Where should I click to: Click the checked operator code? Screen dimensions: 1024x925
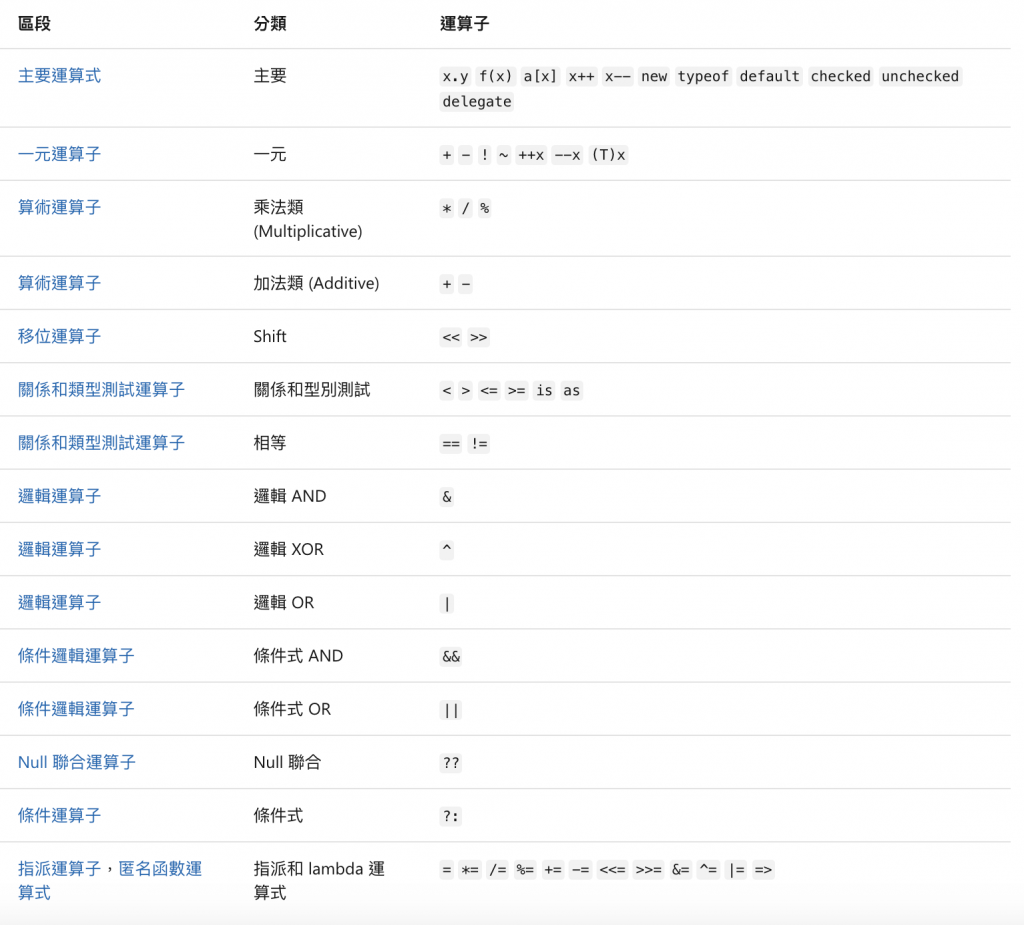(x=840, y=76)
